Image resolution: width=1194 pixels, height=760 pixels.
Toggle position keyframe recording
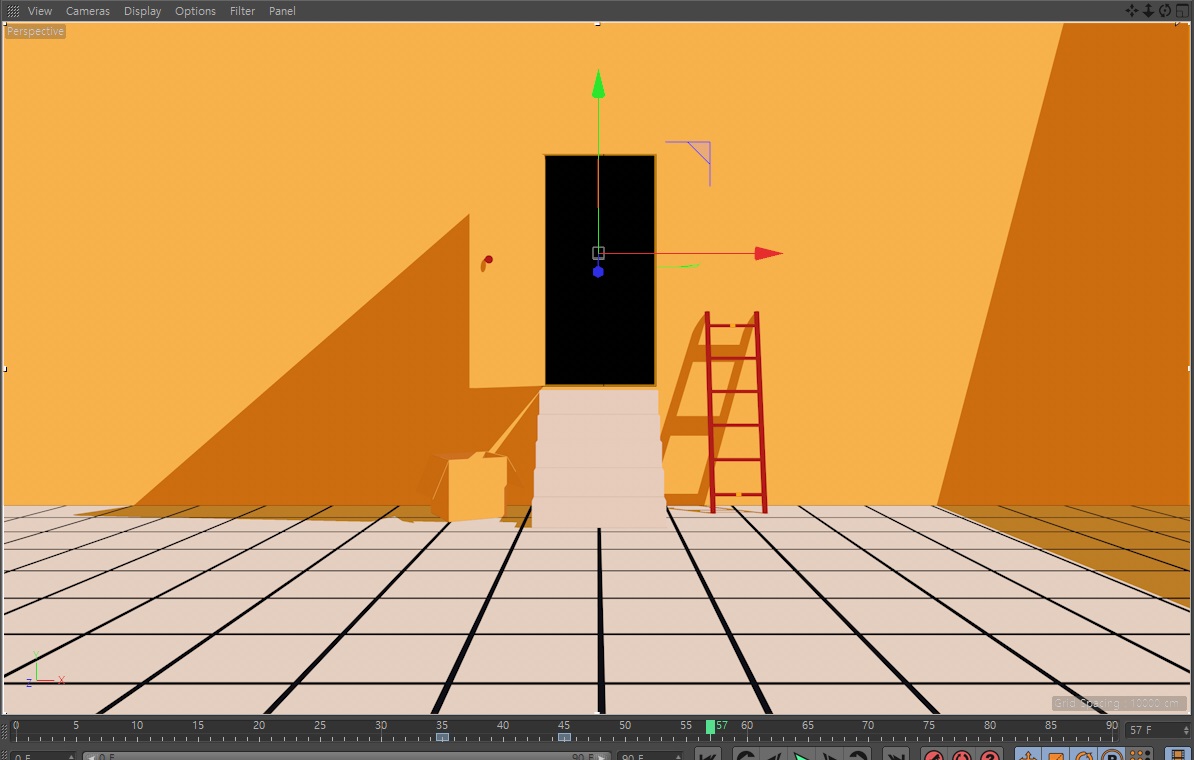coord(1026,756)
